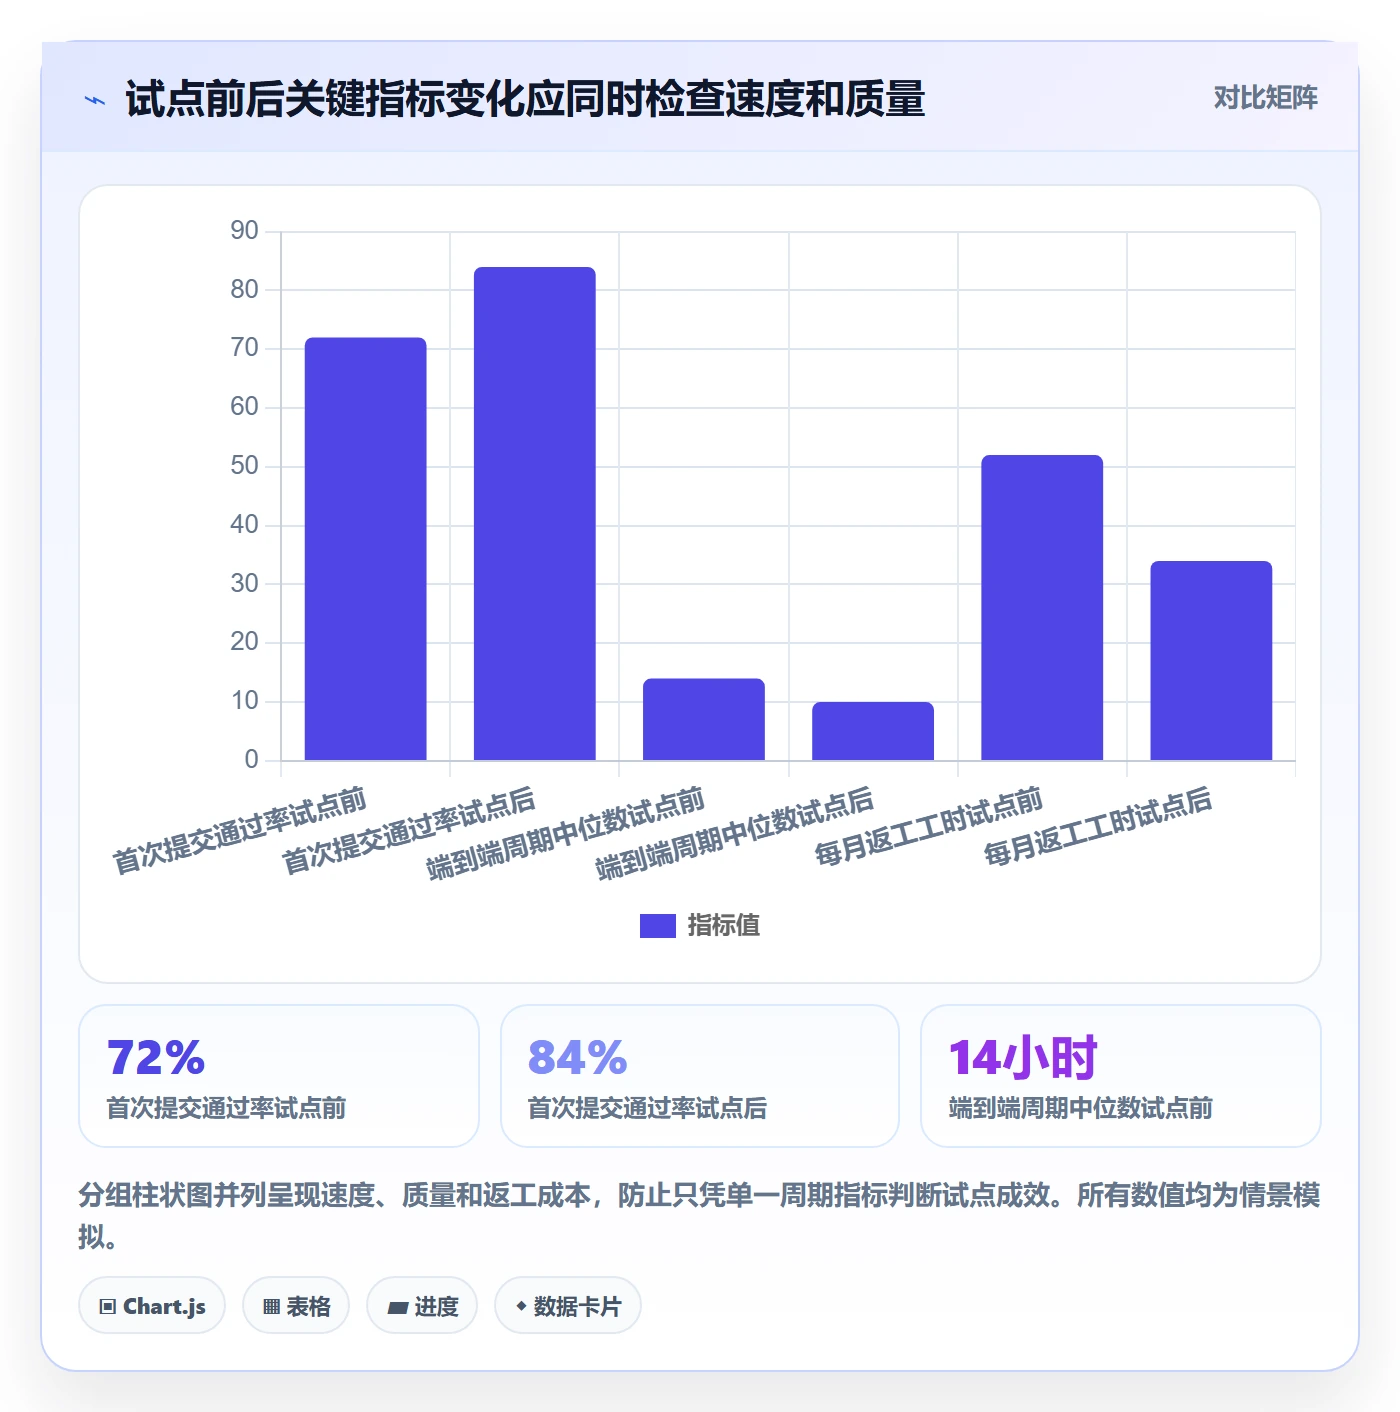
Task: Select the 对比矩阵 label in header
Action: point(1265,97)
